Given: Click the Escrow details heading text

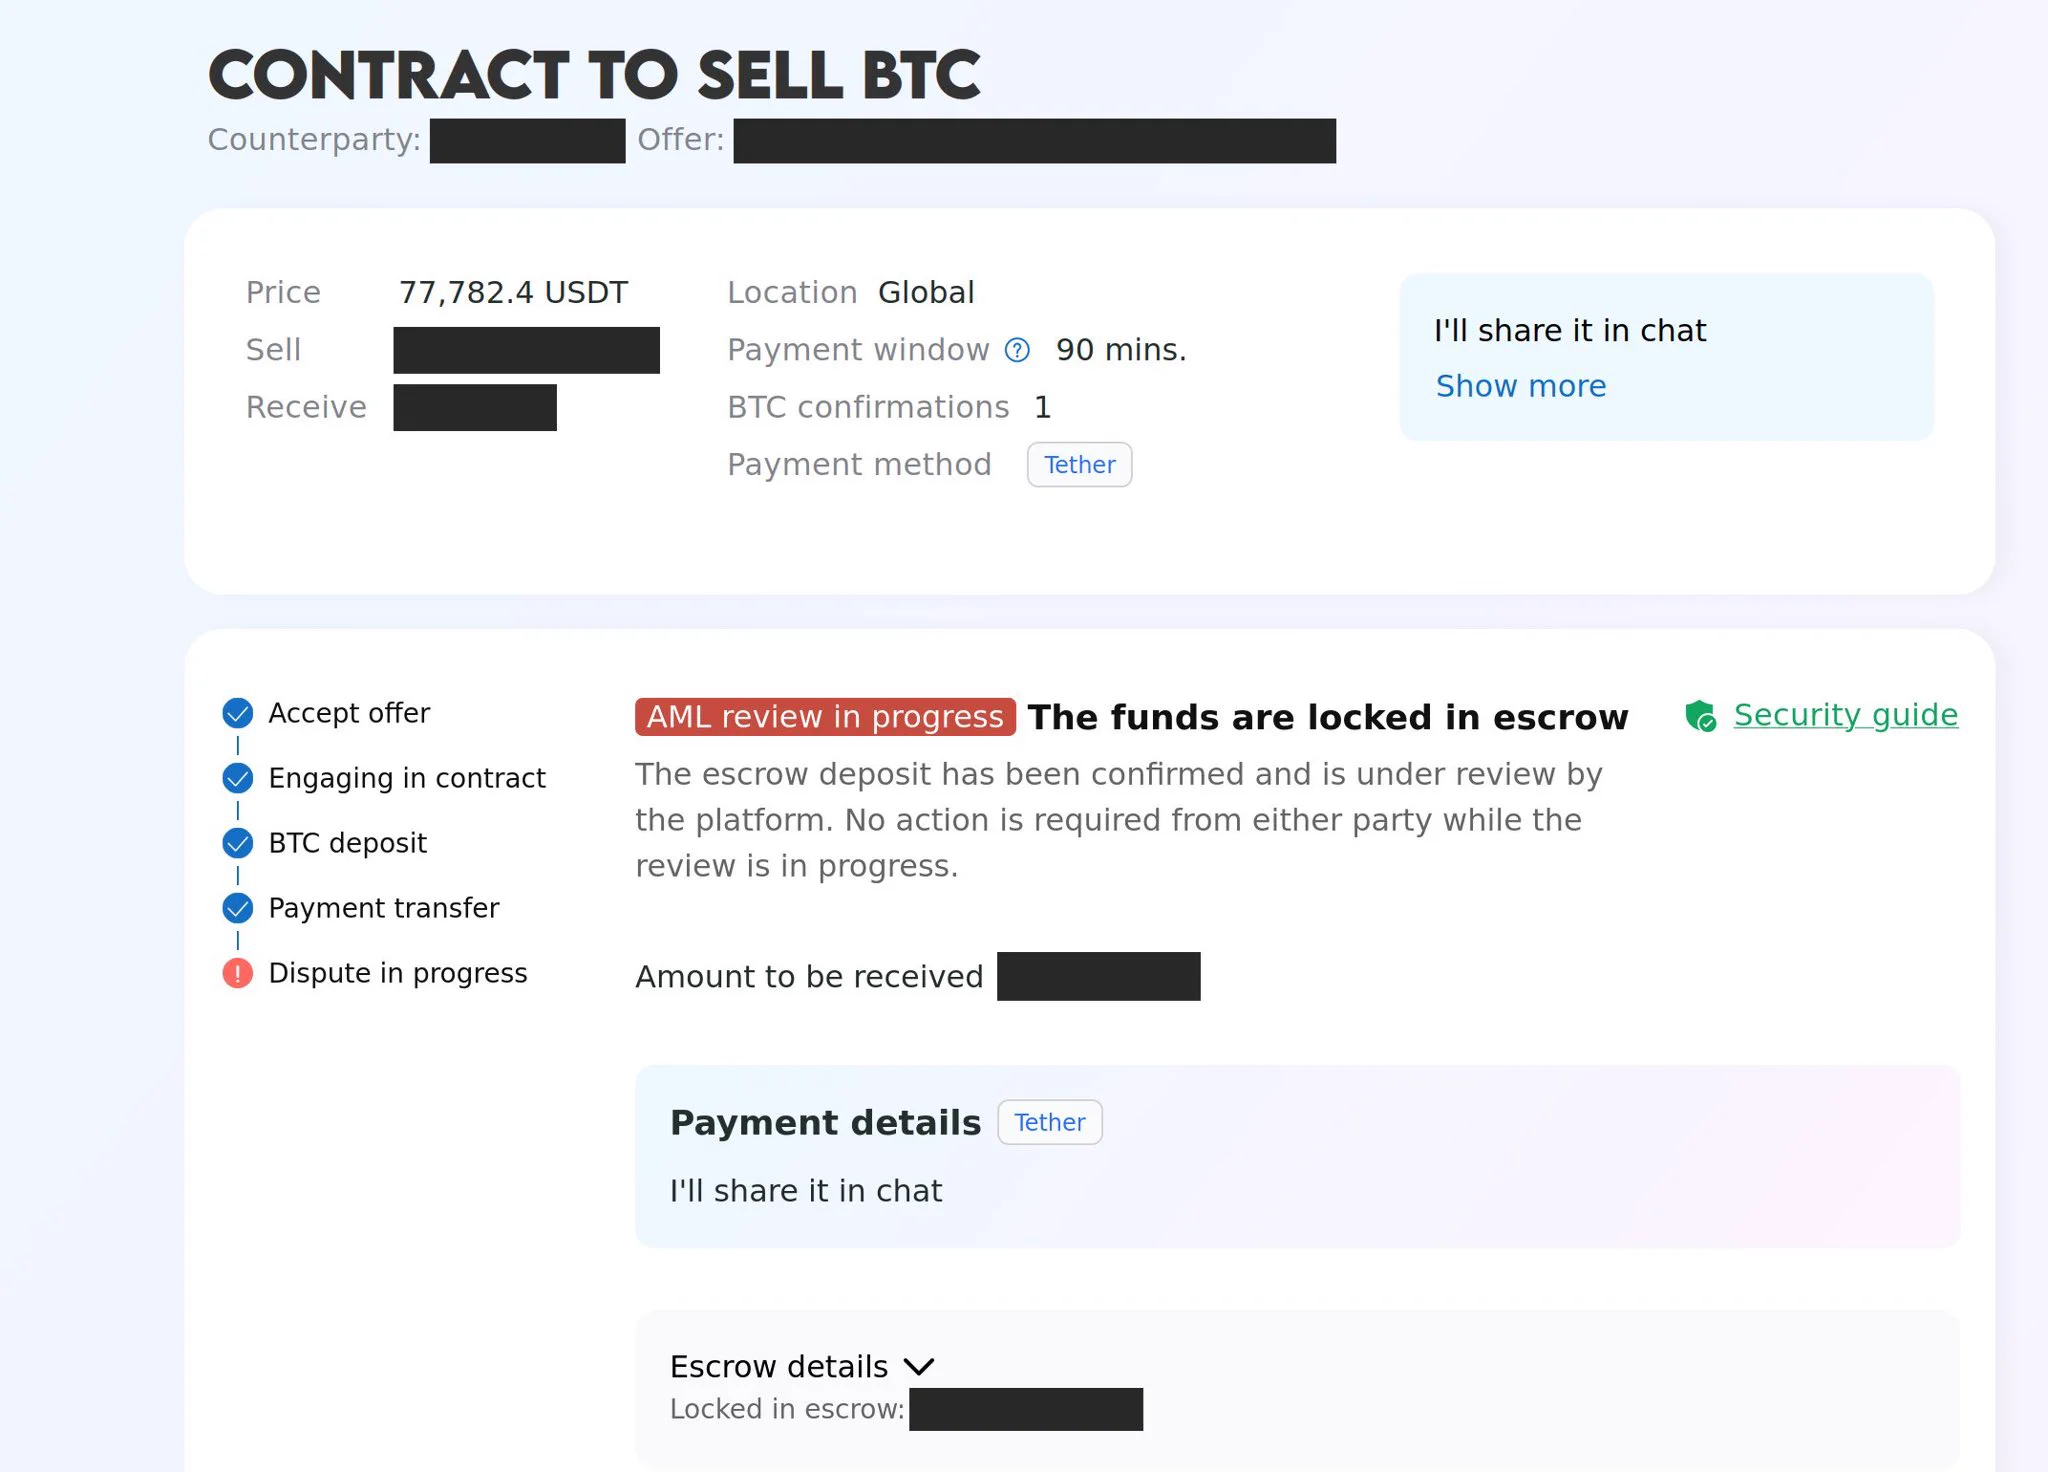Looking at the screenshot, I should pyautogui.click(x=779, y=1367).
